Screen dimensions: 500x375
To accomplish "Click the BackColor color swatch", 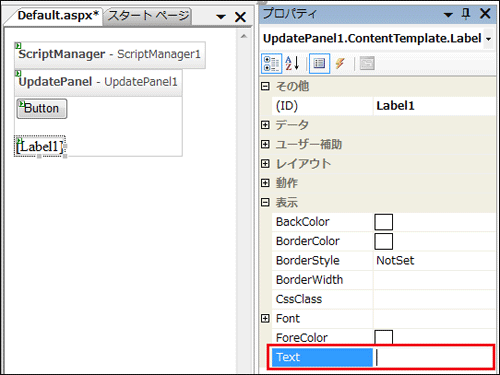I will [383, 222].
